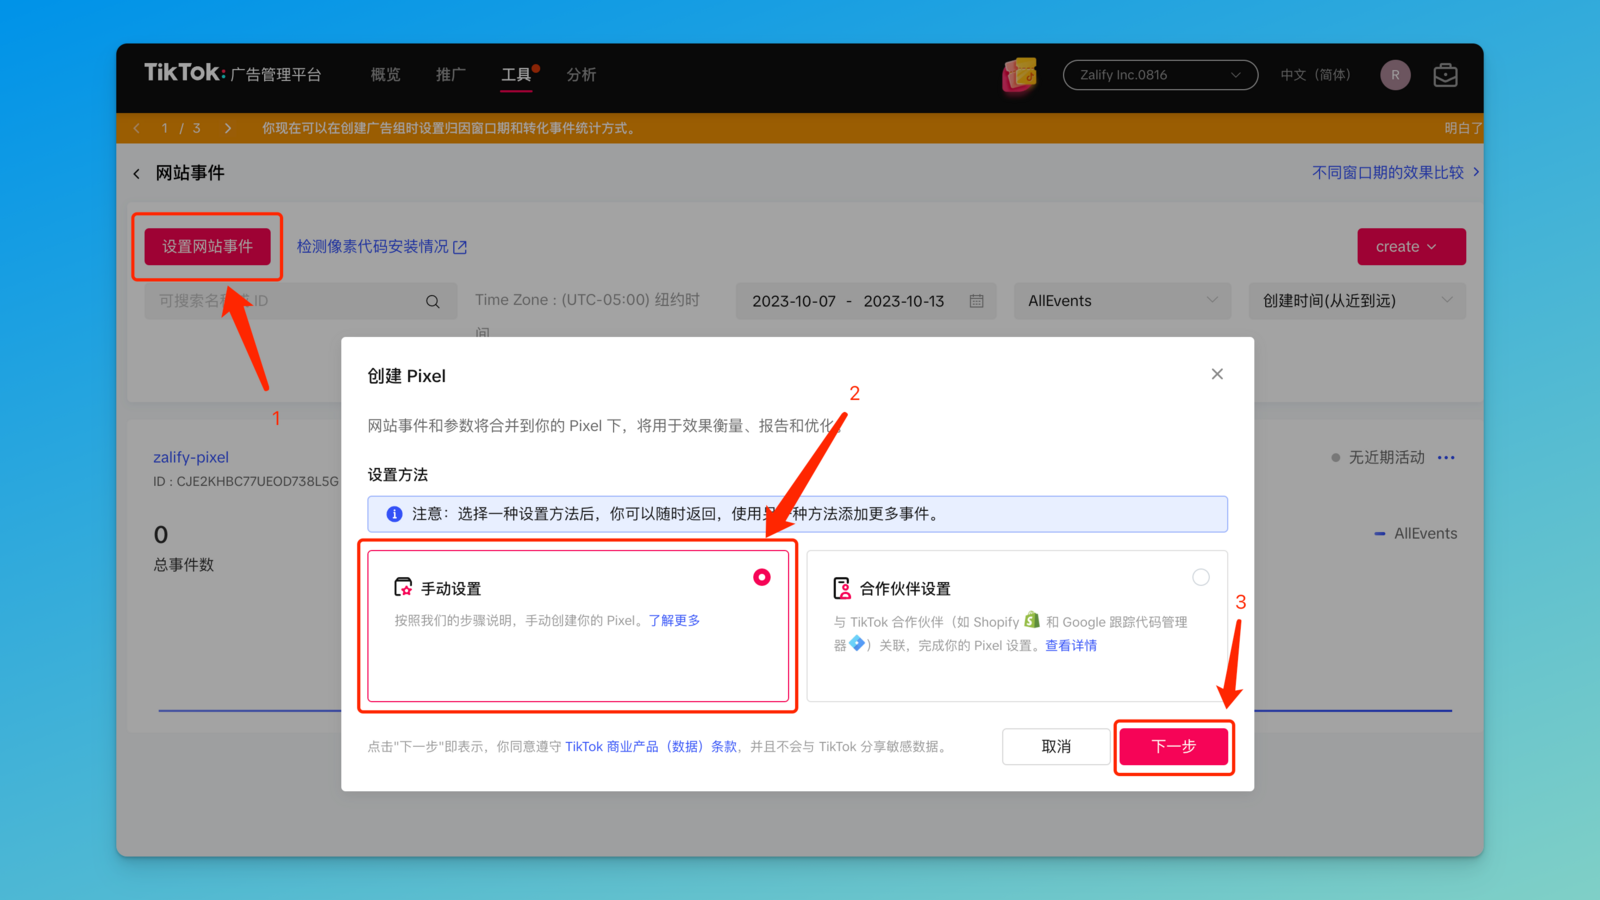Open the user avatar R menu
Screen dimensions: 1600x900
tap(1395, 75)
